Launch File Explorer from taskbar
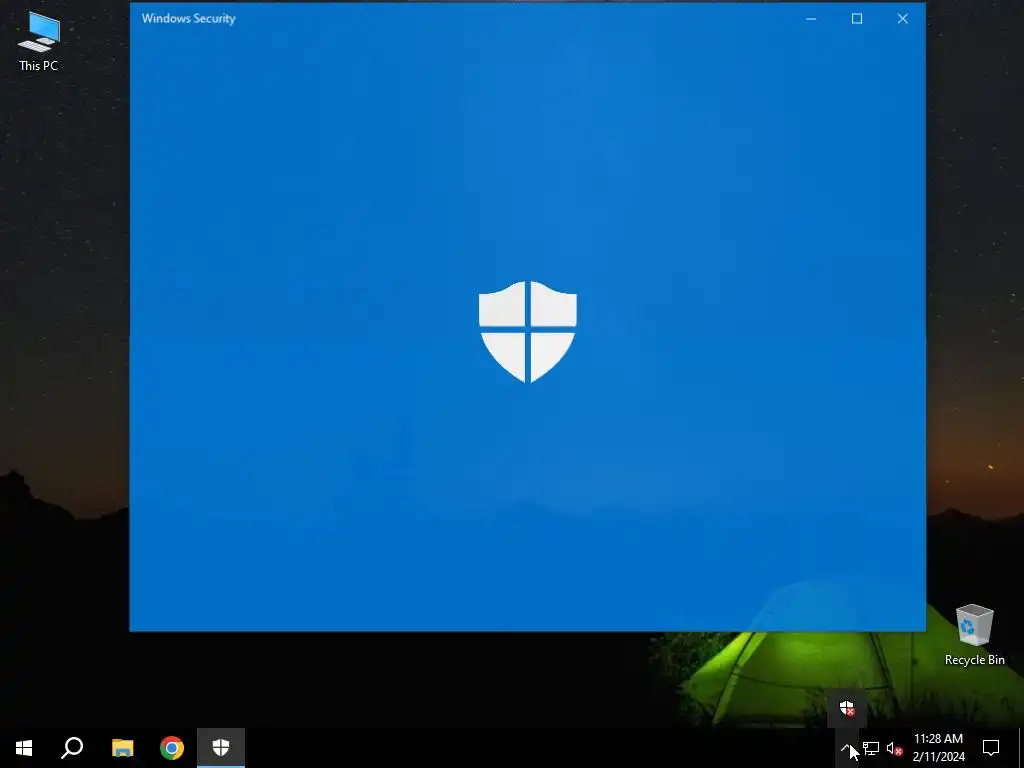This screenshot has width=1024, height=768. point(122,748)
